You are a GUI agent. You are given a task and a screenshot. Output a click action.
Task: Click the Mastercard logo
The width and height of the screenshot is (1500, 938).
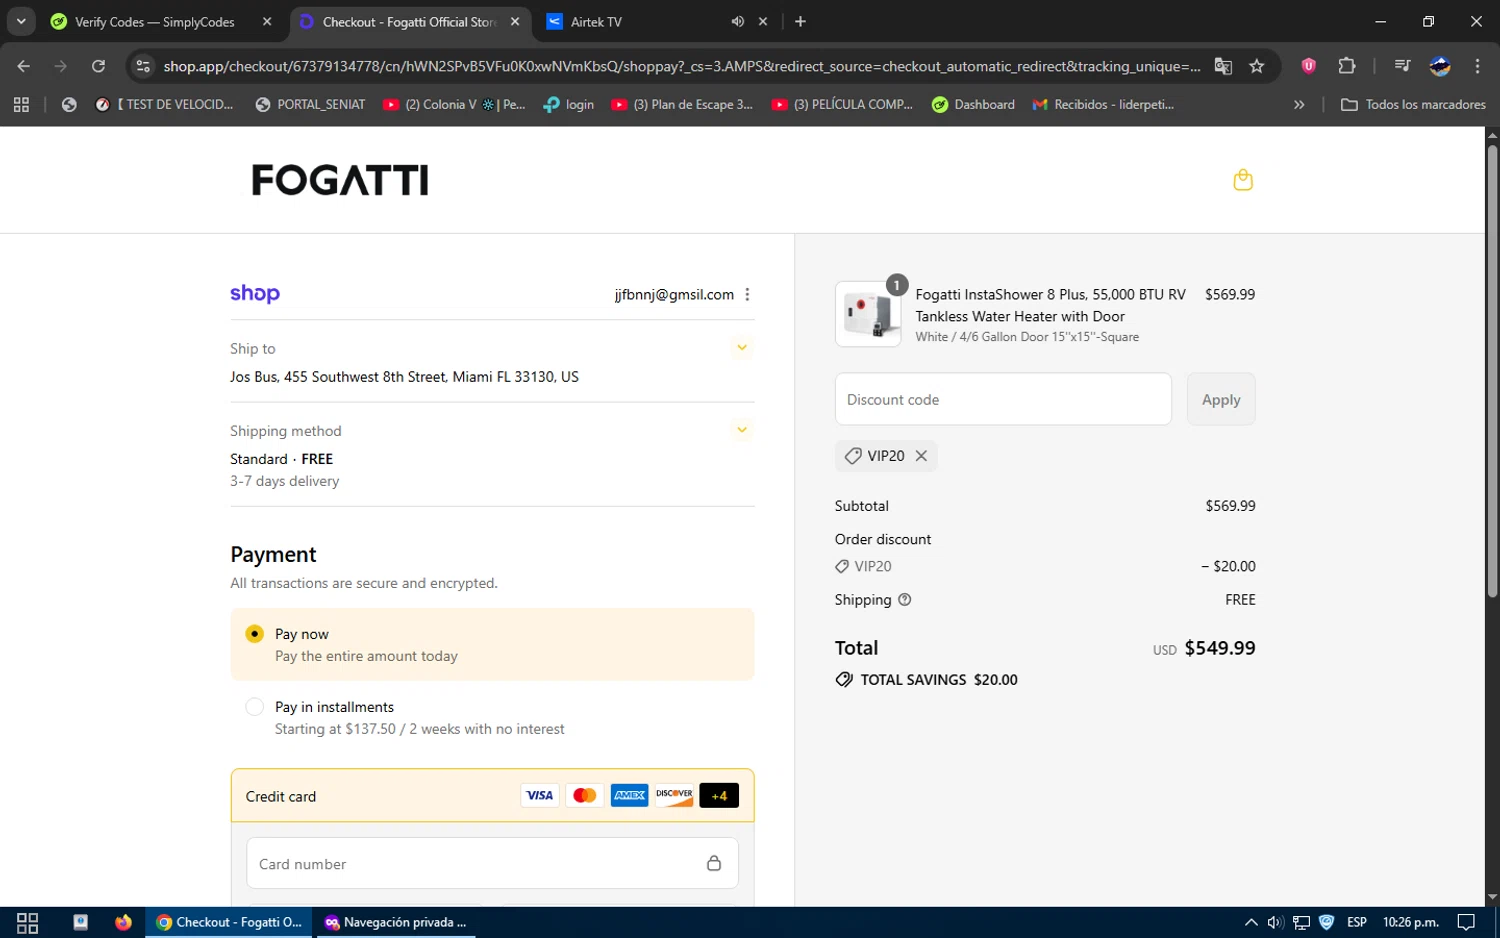pos(585,795)
